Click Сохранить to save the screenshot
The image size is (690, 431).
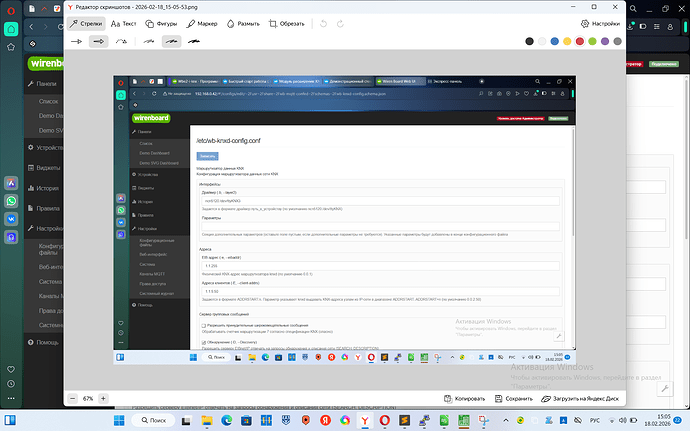click(514, 398)
